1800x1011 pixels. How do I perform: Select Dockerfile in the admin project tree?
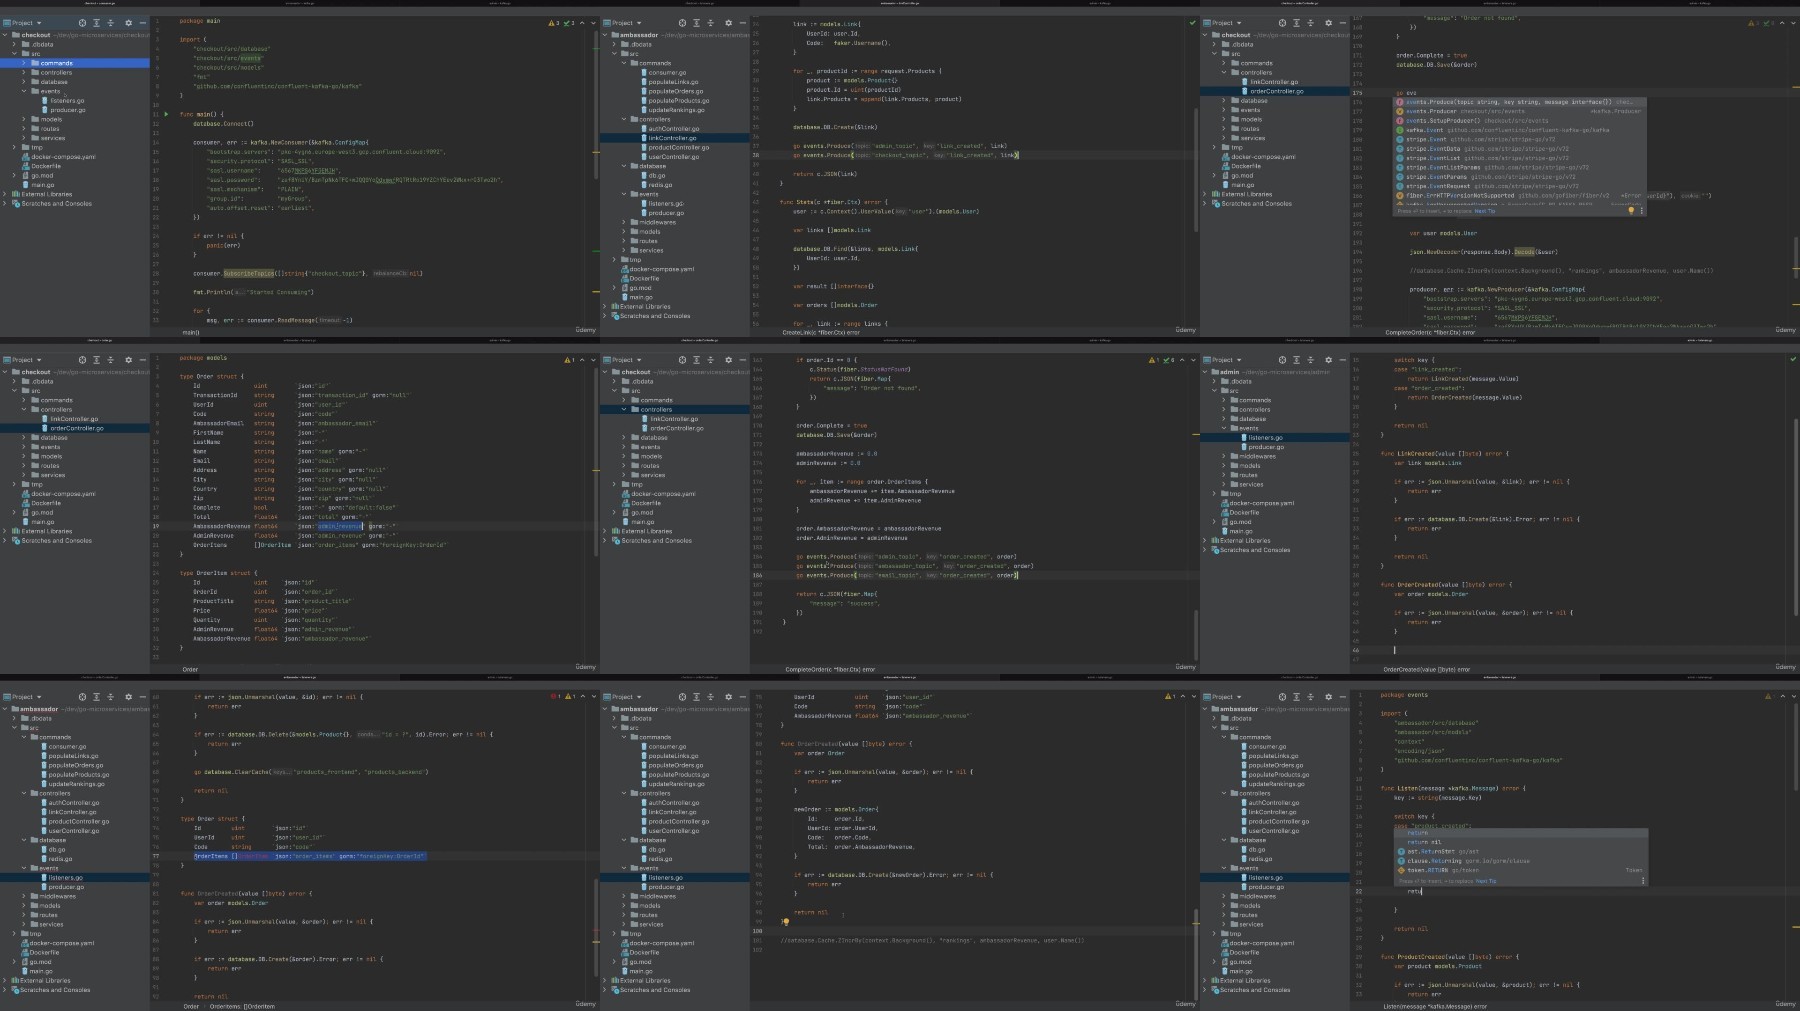click(1244, 512)
